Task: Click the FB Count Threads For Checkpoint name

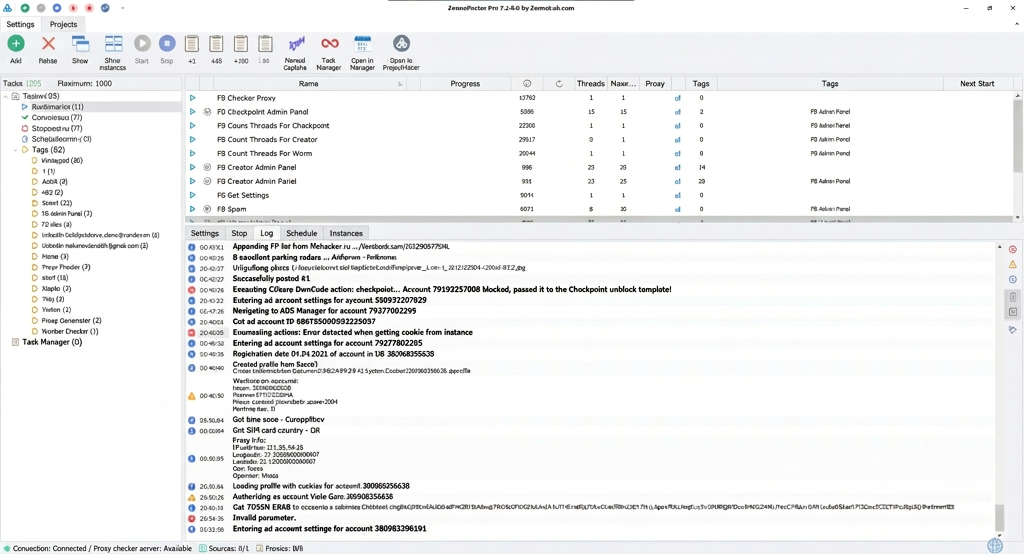Action: 273,125
